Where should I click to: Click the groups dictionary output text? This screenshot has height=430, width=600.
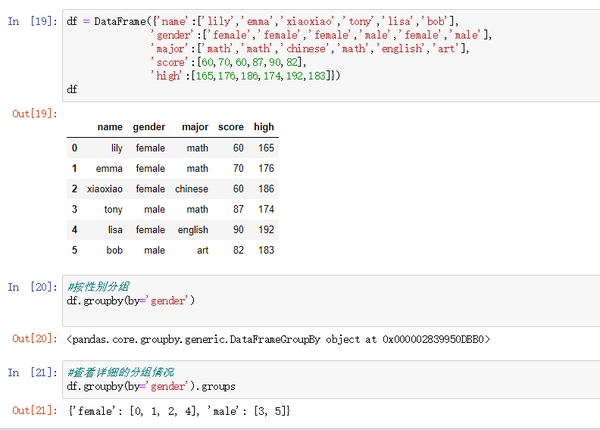pos(179,411)
